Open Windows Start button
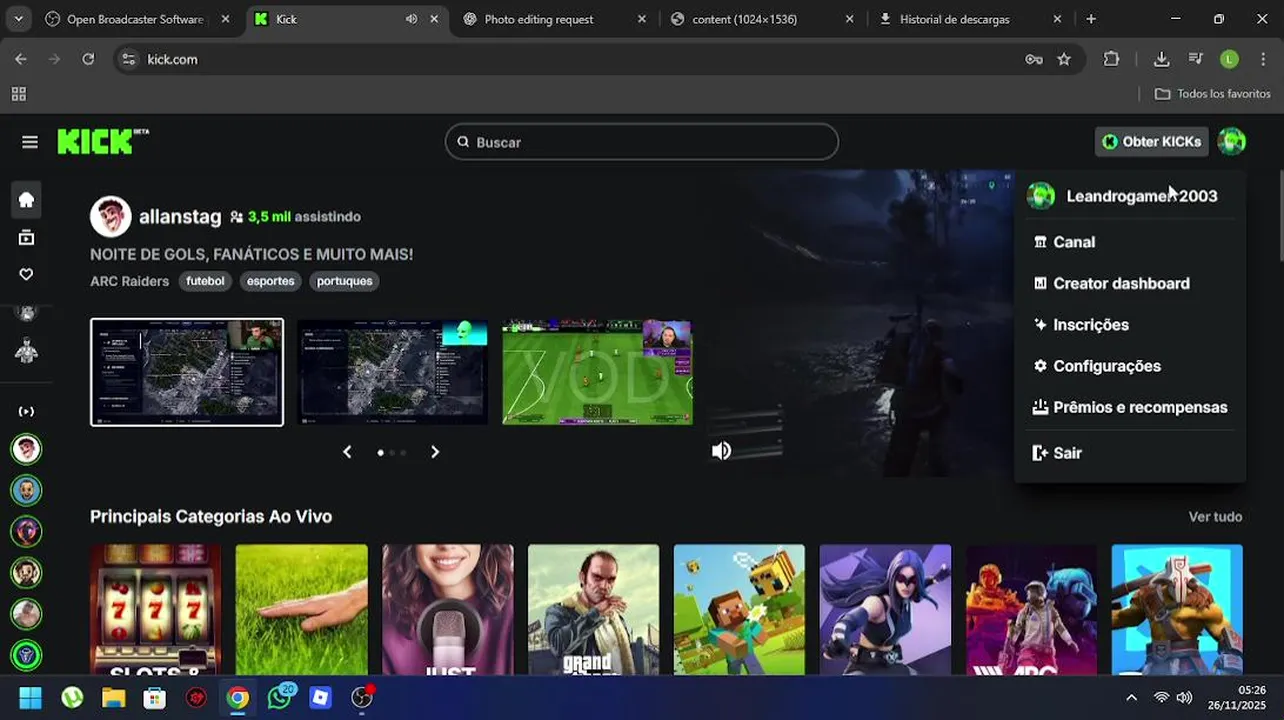This screenshot has height=720, width=1284. [30, 697]
